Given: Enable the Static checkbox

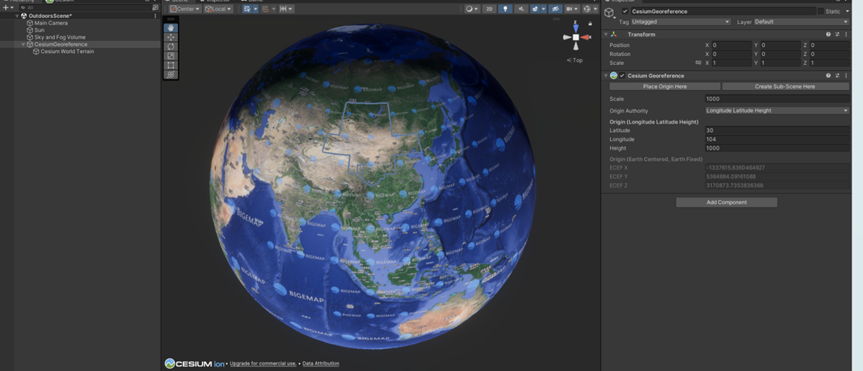Looking at the screenshot, I should click(821, 11).
